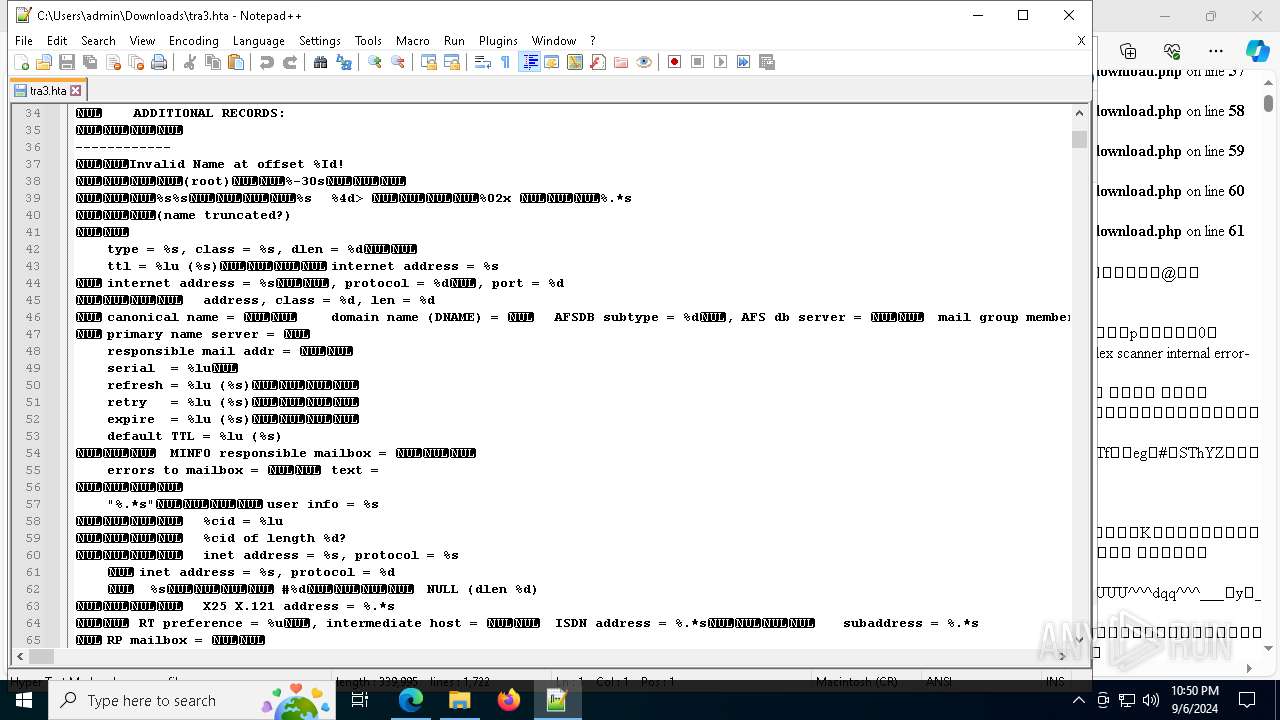Image resolution: width=1280 pixels, height=720 pixels.
Task: Open the Language menu
Action: 258,41
